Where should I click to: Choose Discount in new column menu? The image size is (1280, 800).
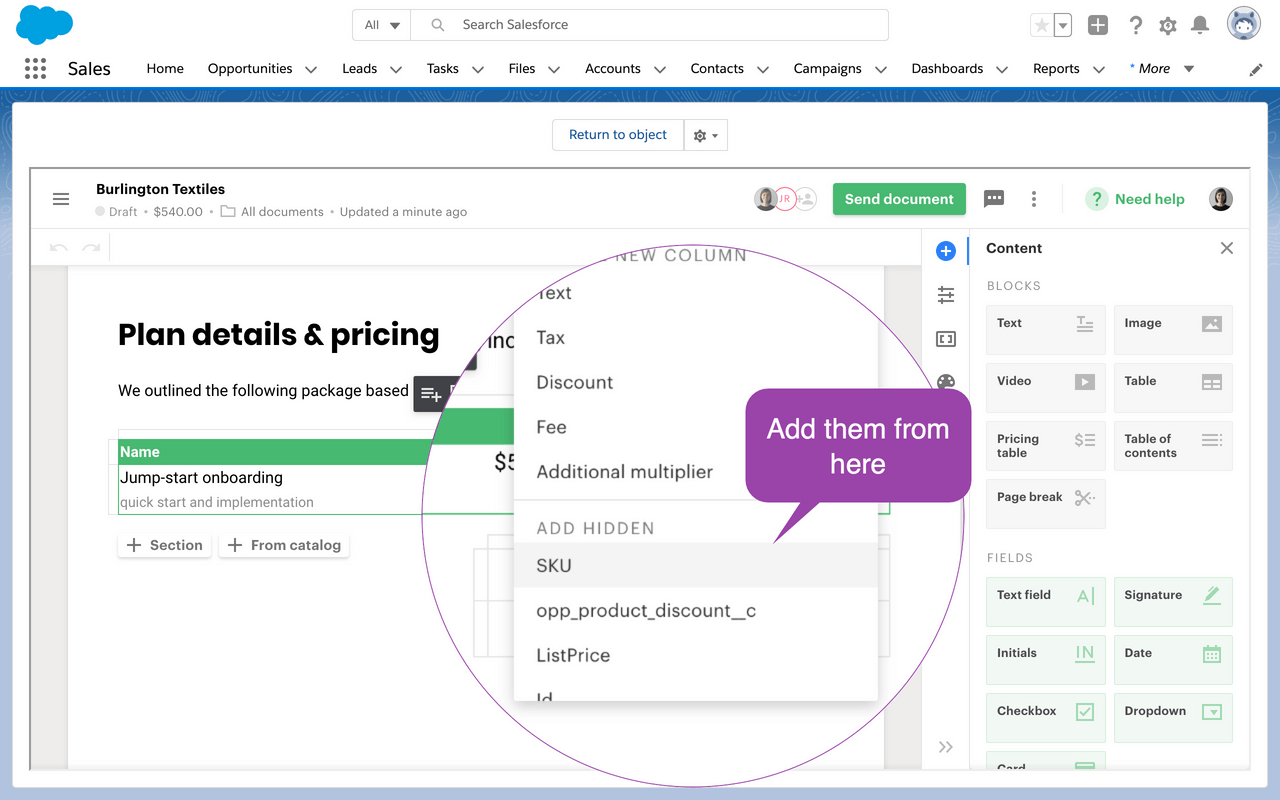click(695, 382)
